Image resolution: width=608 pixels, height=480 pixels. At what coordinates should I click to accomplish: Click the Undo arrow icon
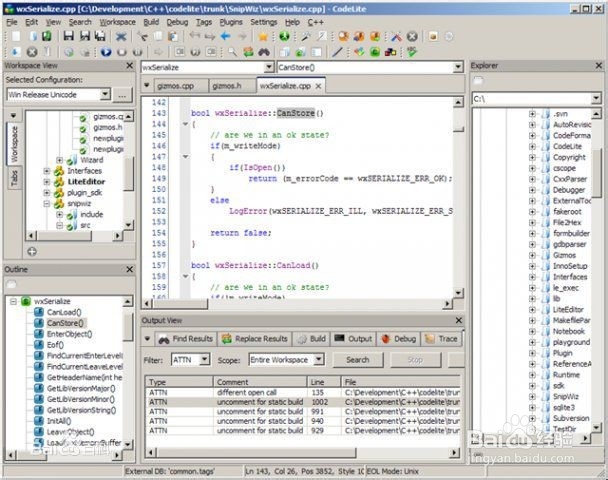tap(195, 36)
